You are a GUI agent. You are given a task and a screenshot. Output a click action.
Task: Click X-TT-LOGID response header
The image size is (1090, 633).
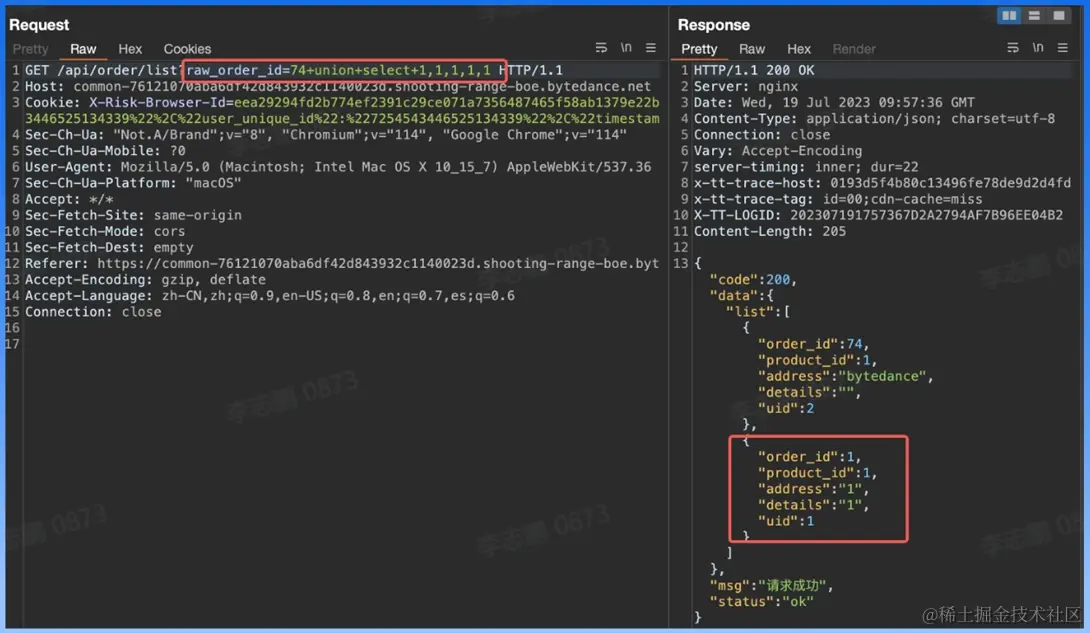pos(878,215)
